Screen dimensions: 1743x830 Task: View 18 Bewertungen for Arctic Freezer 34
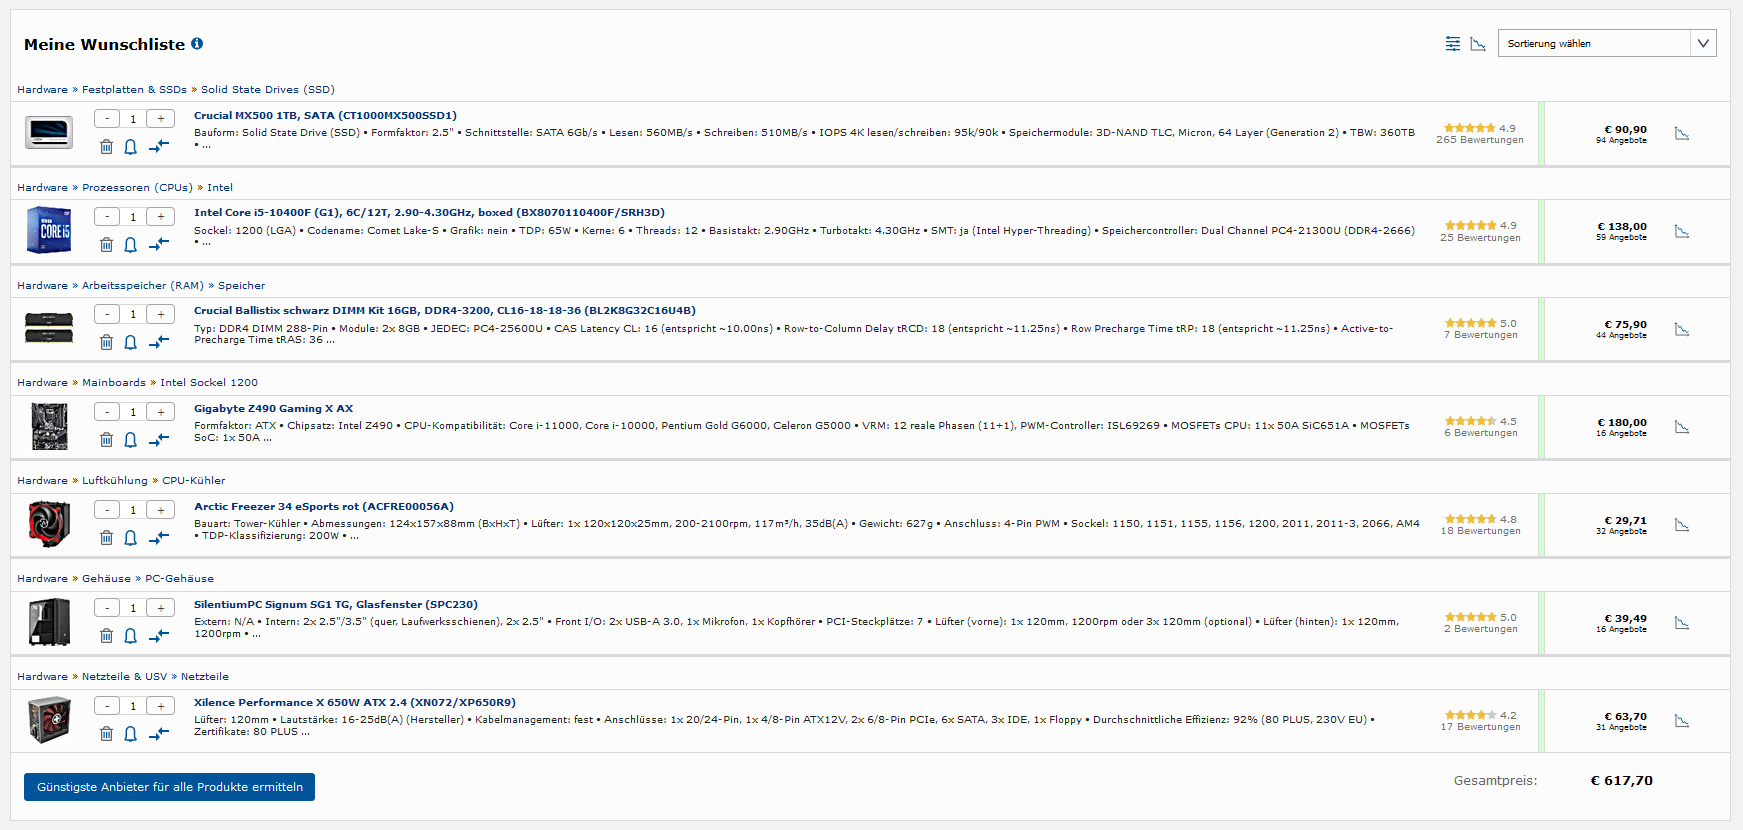(x=1480, y=531)
